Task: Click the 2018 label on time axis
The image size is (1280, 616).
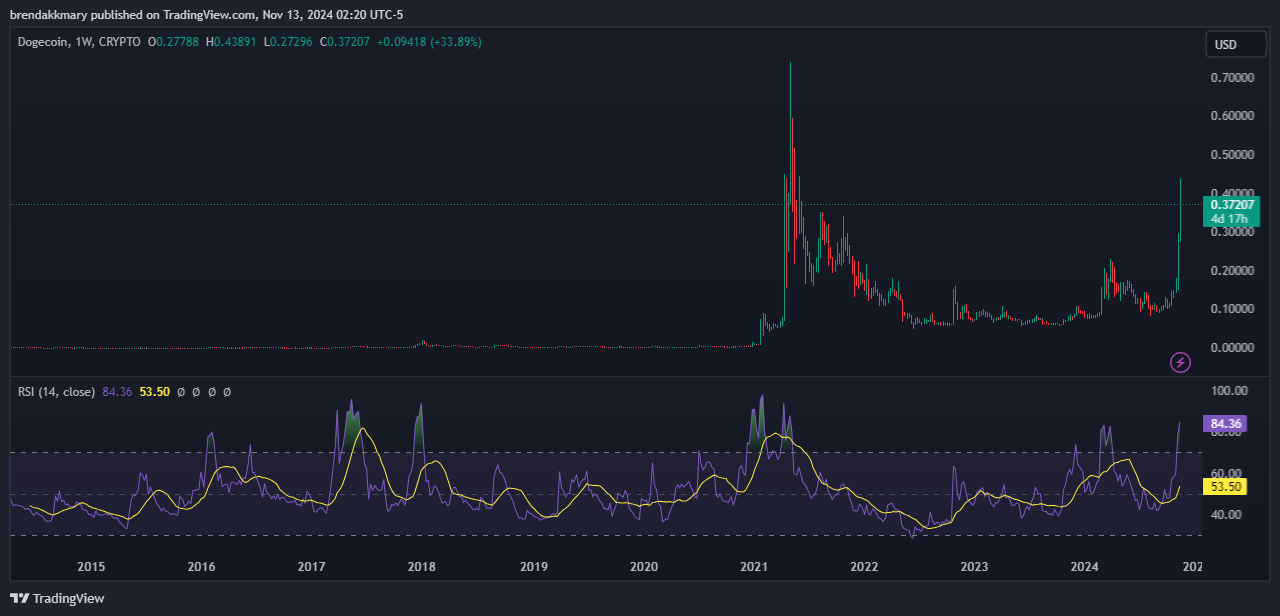Action: click(x=422, y=567)
